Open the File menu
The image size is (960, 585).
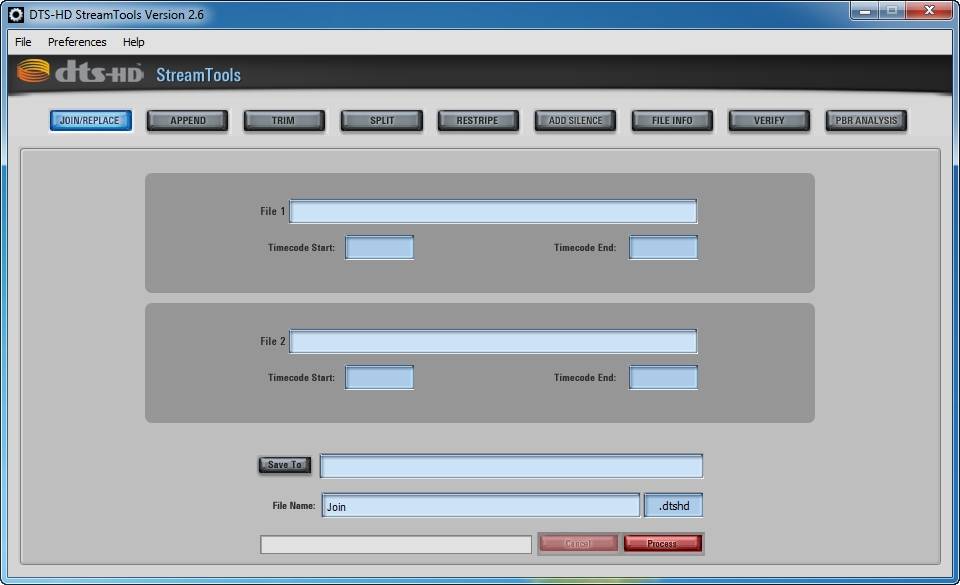coord(23,42)
